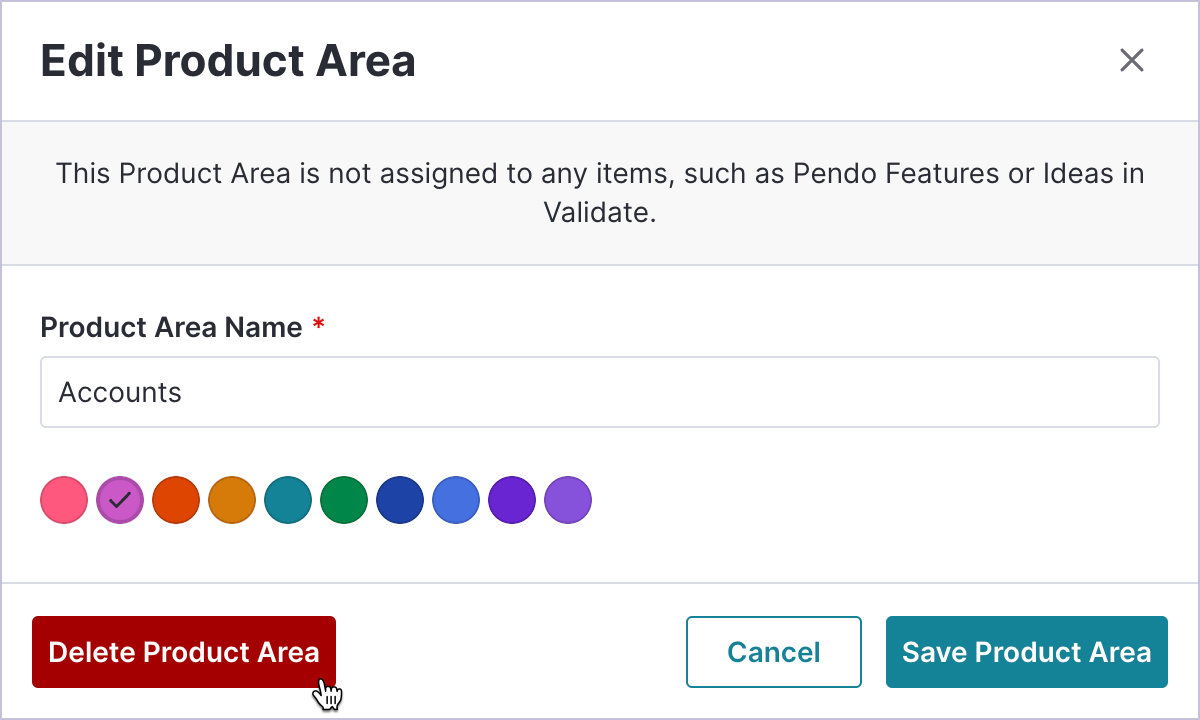Select the teal color swatch
Screen dimensions: 1200x720
pos(288,499)
